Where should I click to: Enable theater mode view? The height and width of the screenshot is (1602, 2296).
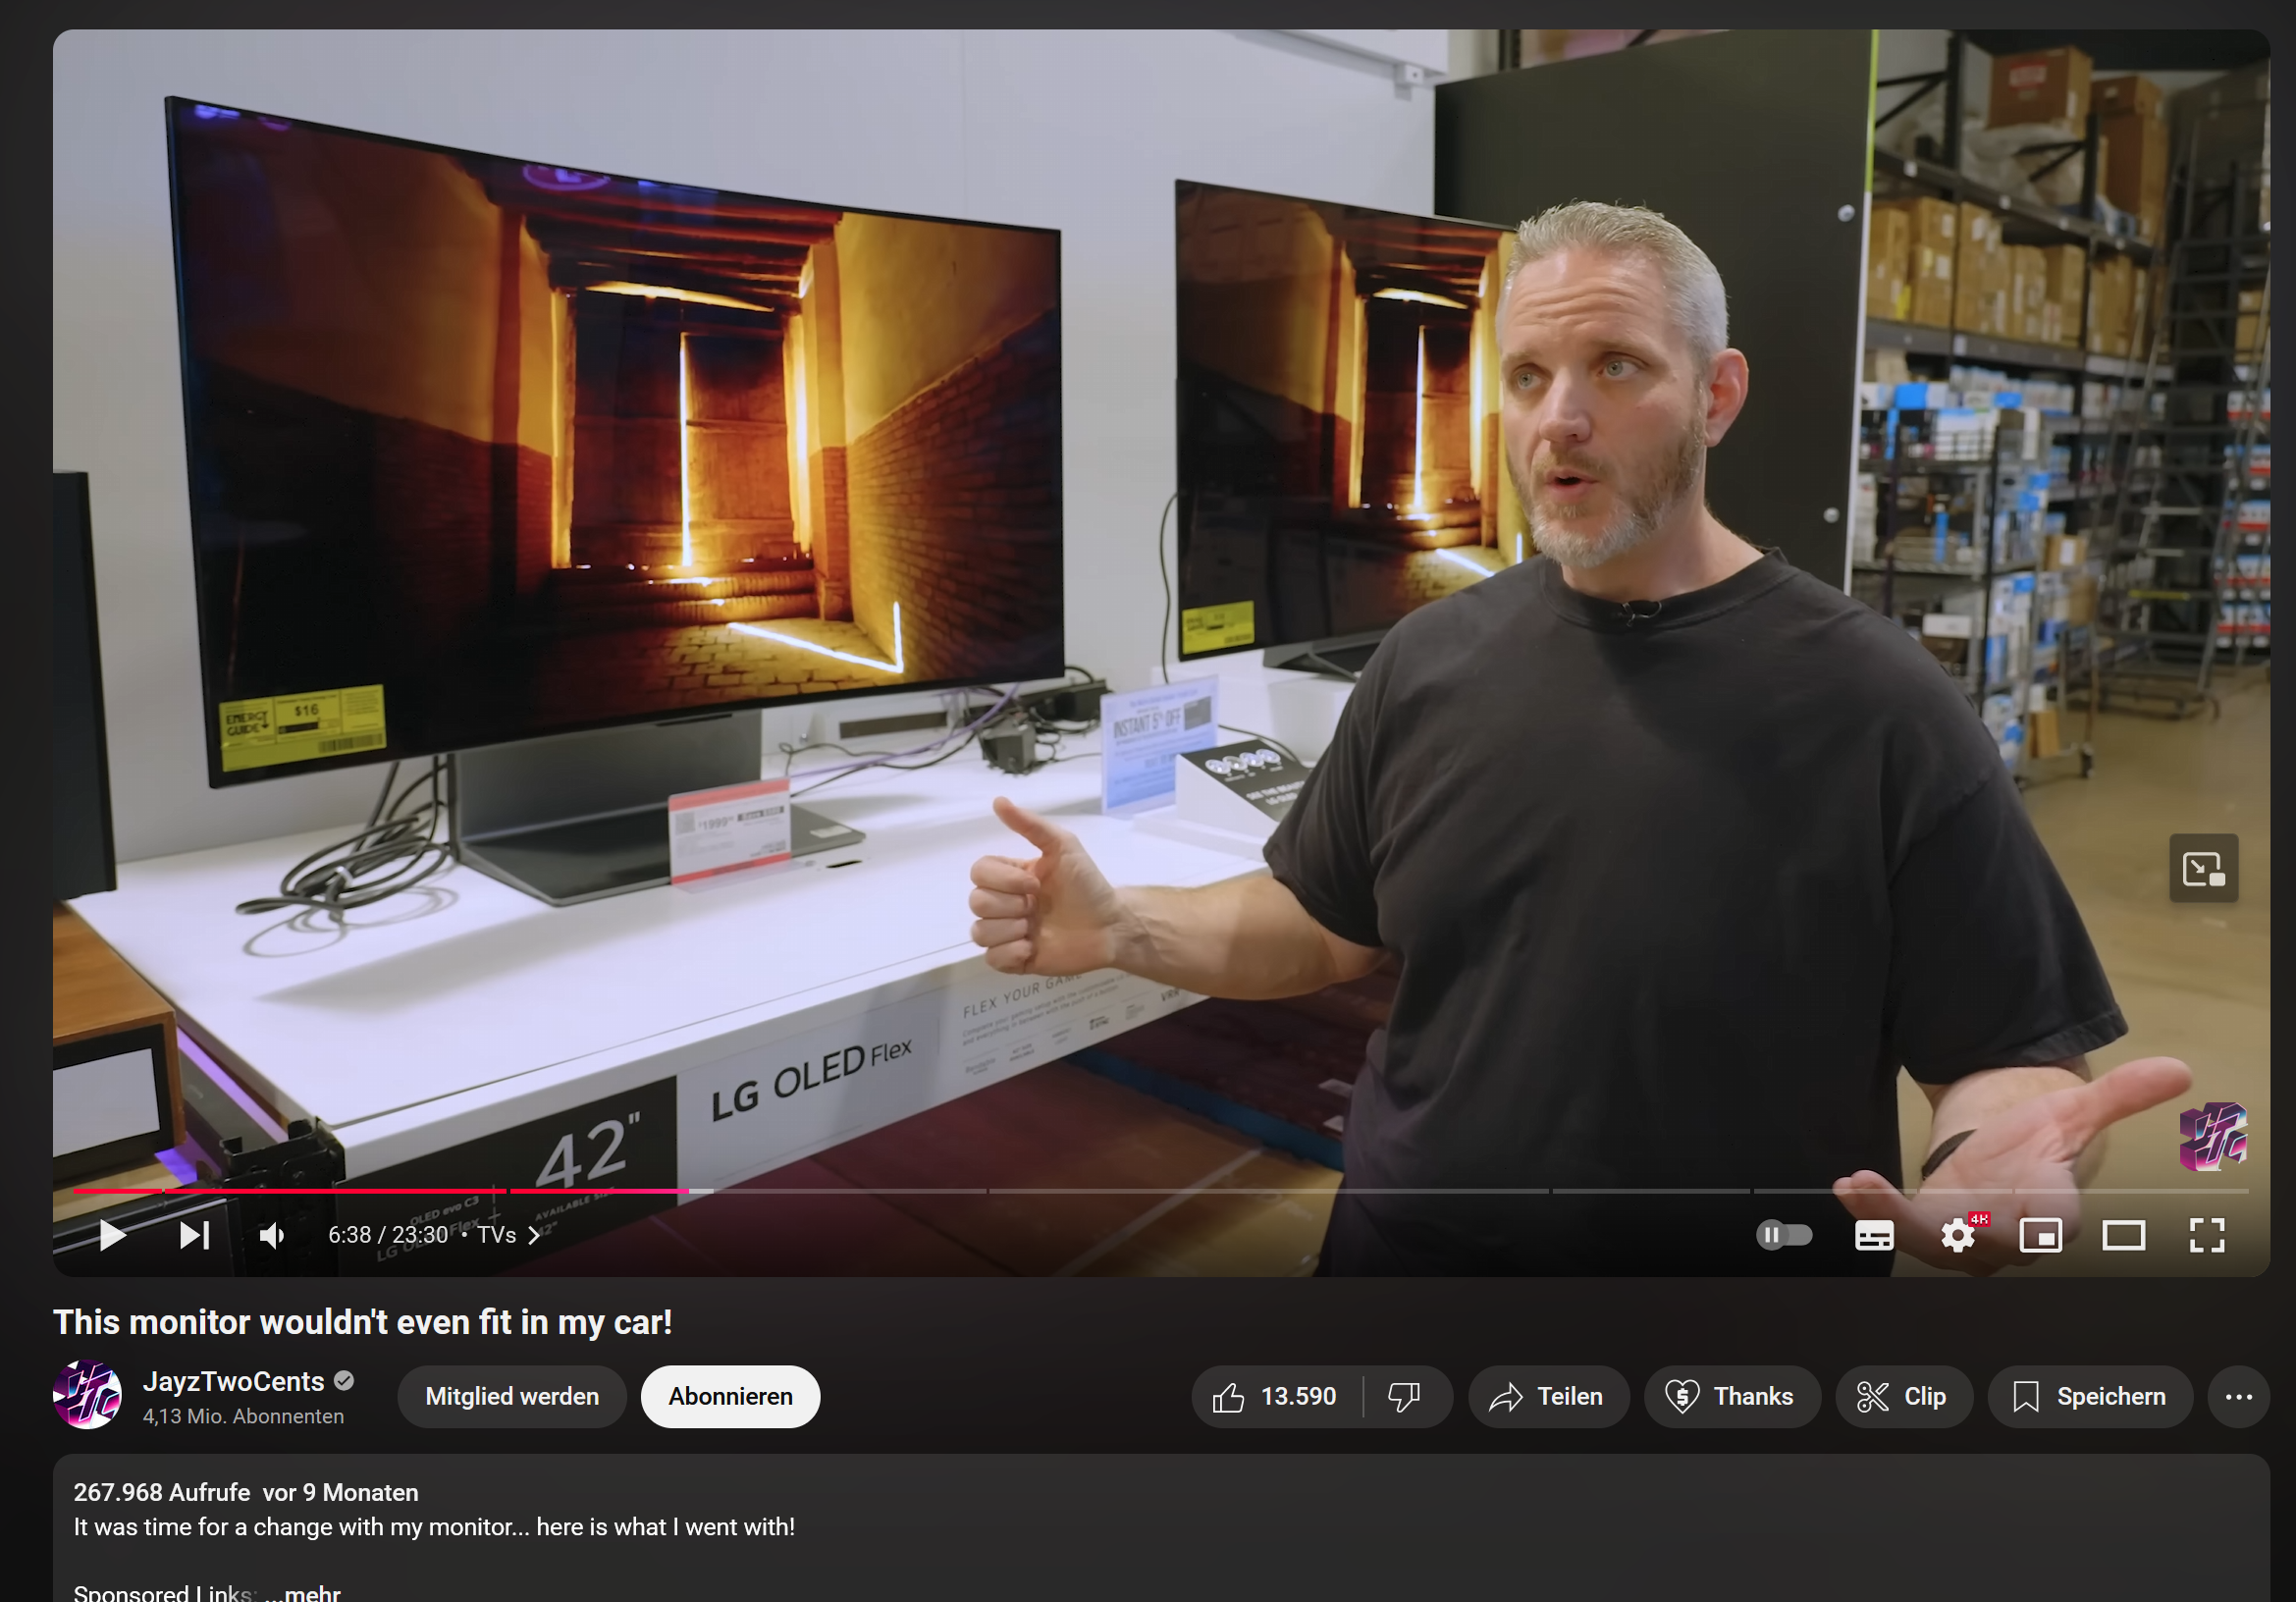pyautogui.click(x=2123, y=1235)
